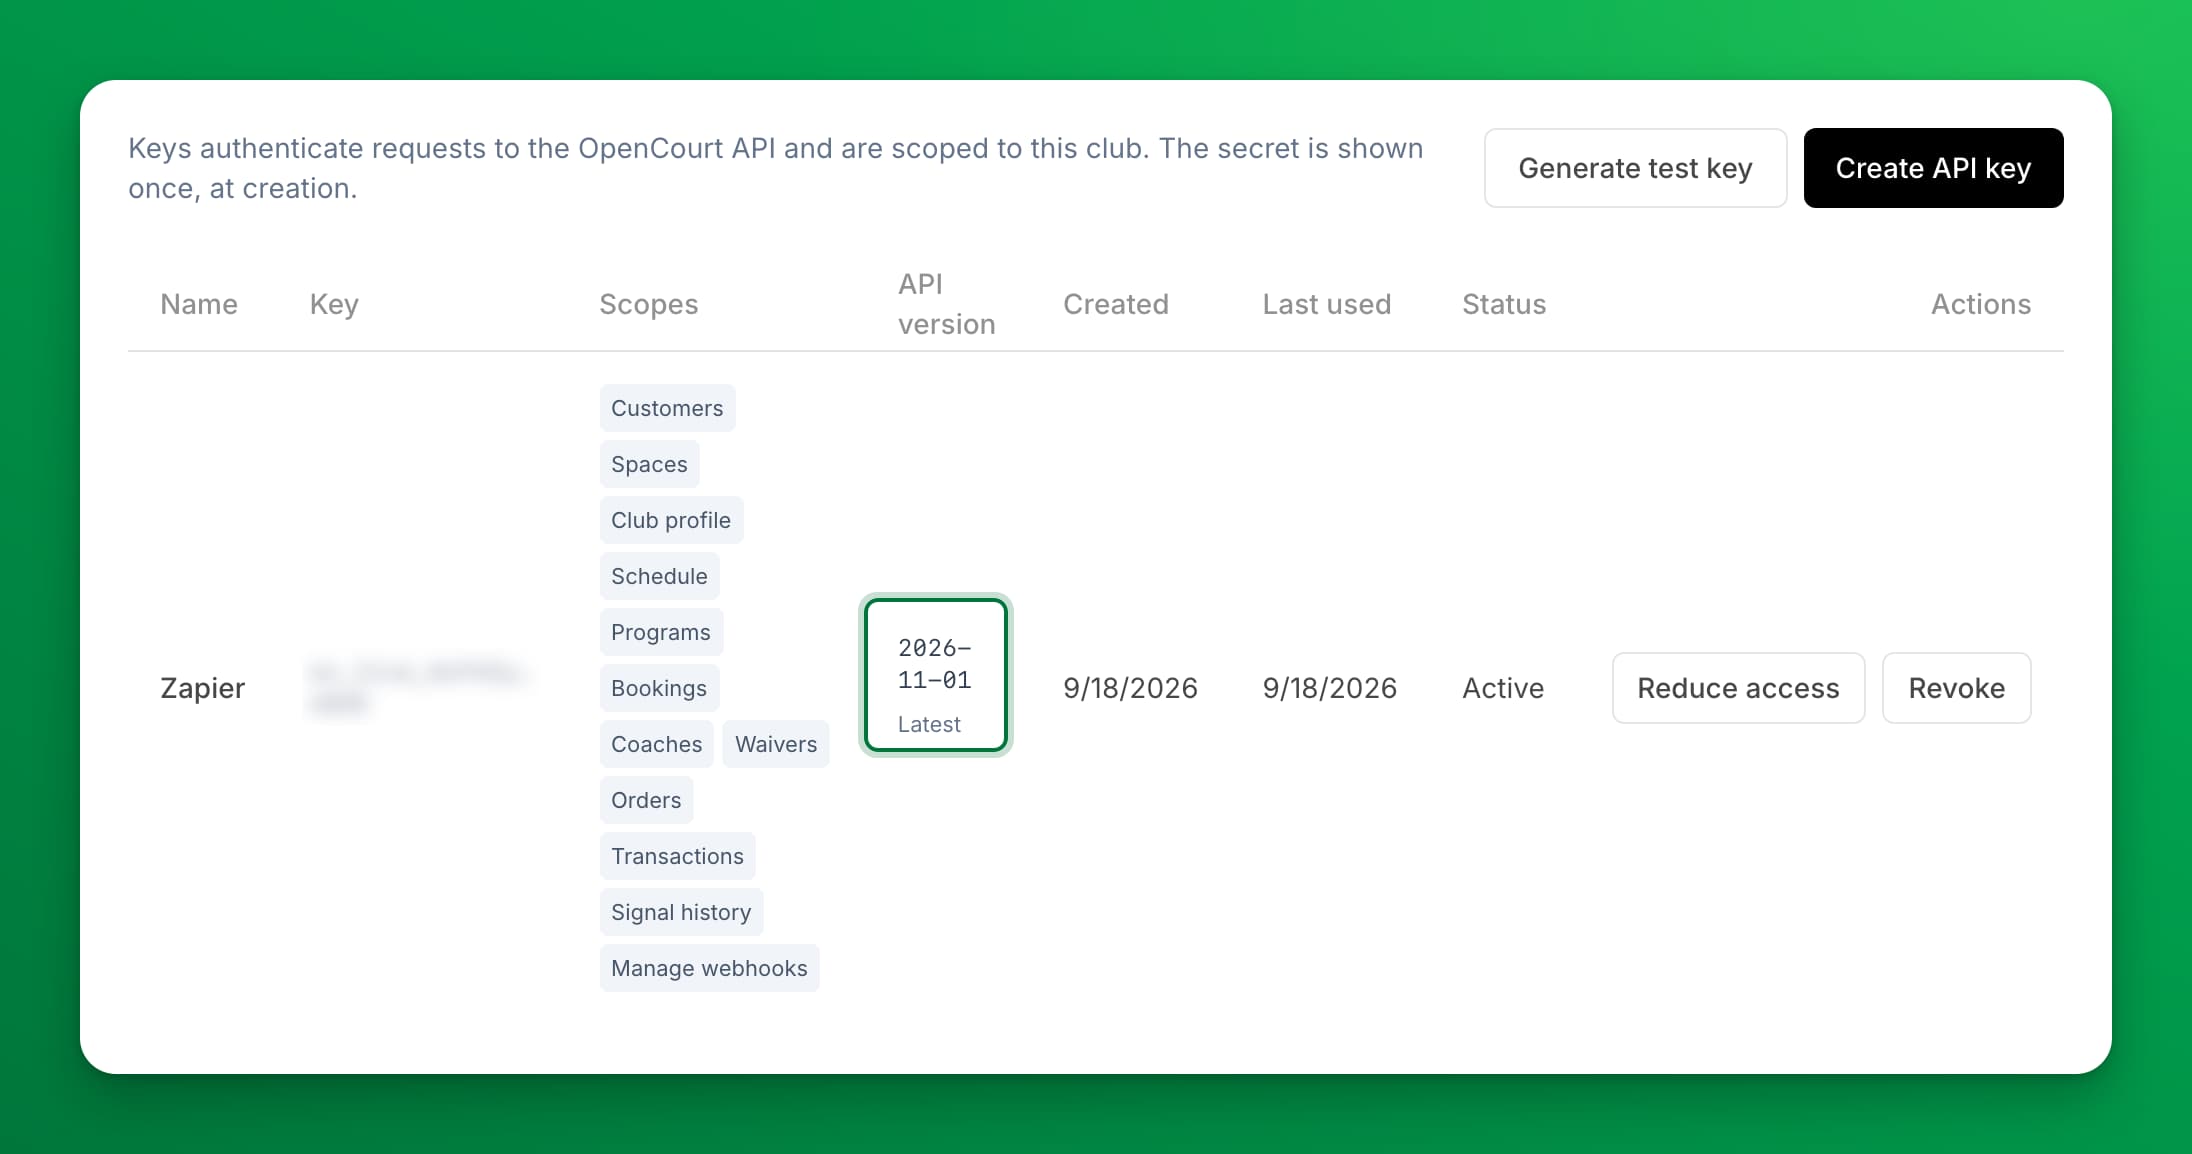Select the 2026-11-01 API version box
The width and height of the screenshot is (2192, 1154).
936,675
